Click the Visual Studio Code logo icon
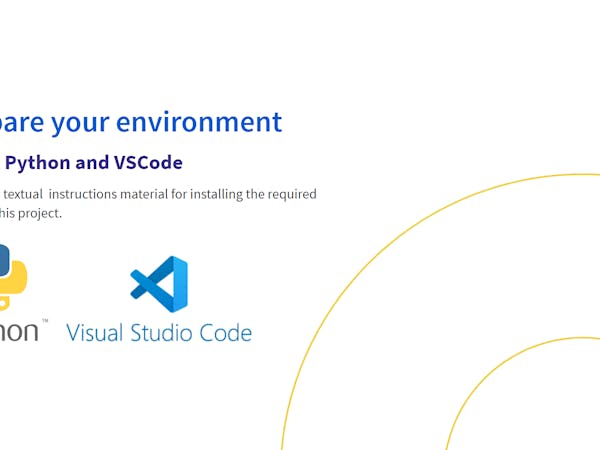 159,284
